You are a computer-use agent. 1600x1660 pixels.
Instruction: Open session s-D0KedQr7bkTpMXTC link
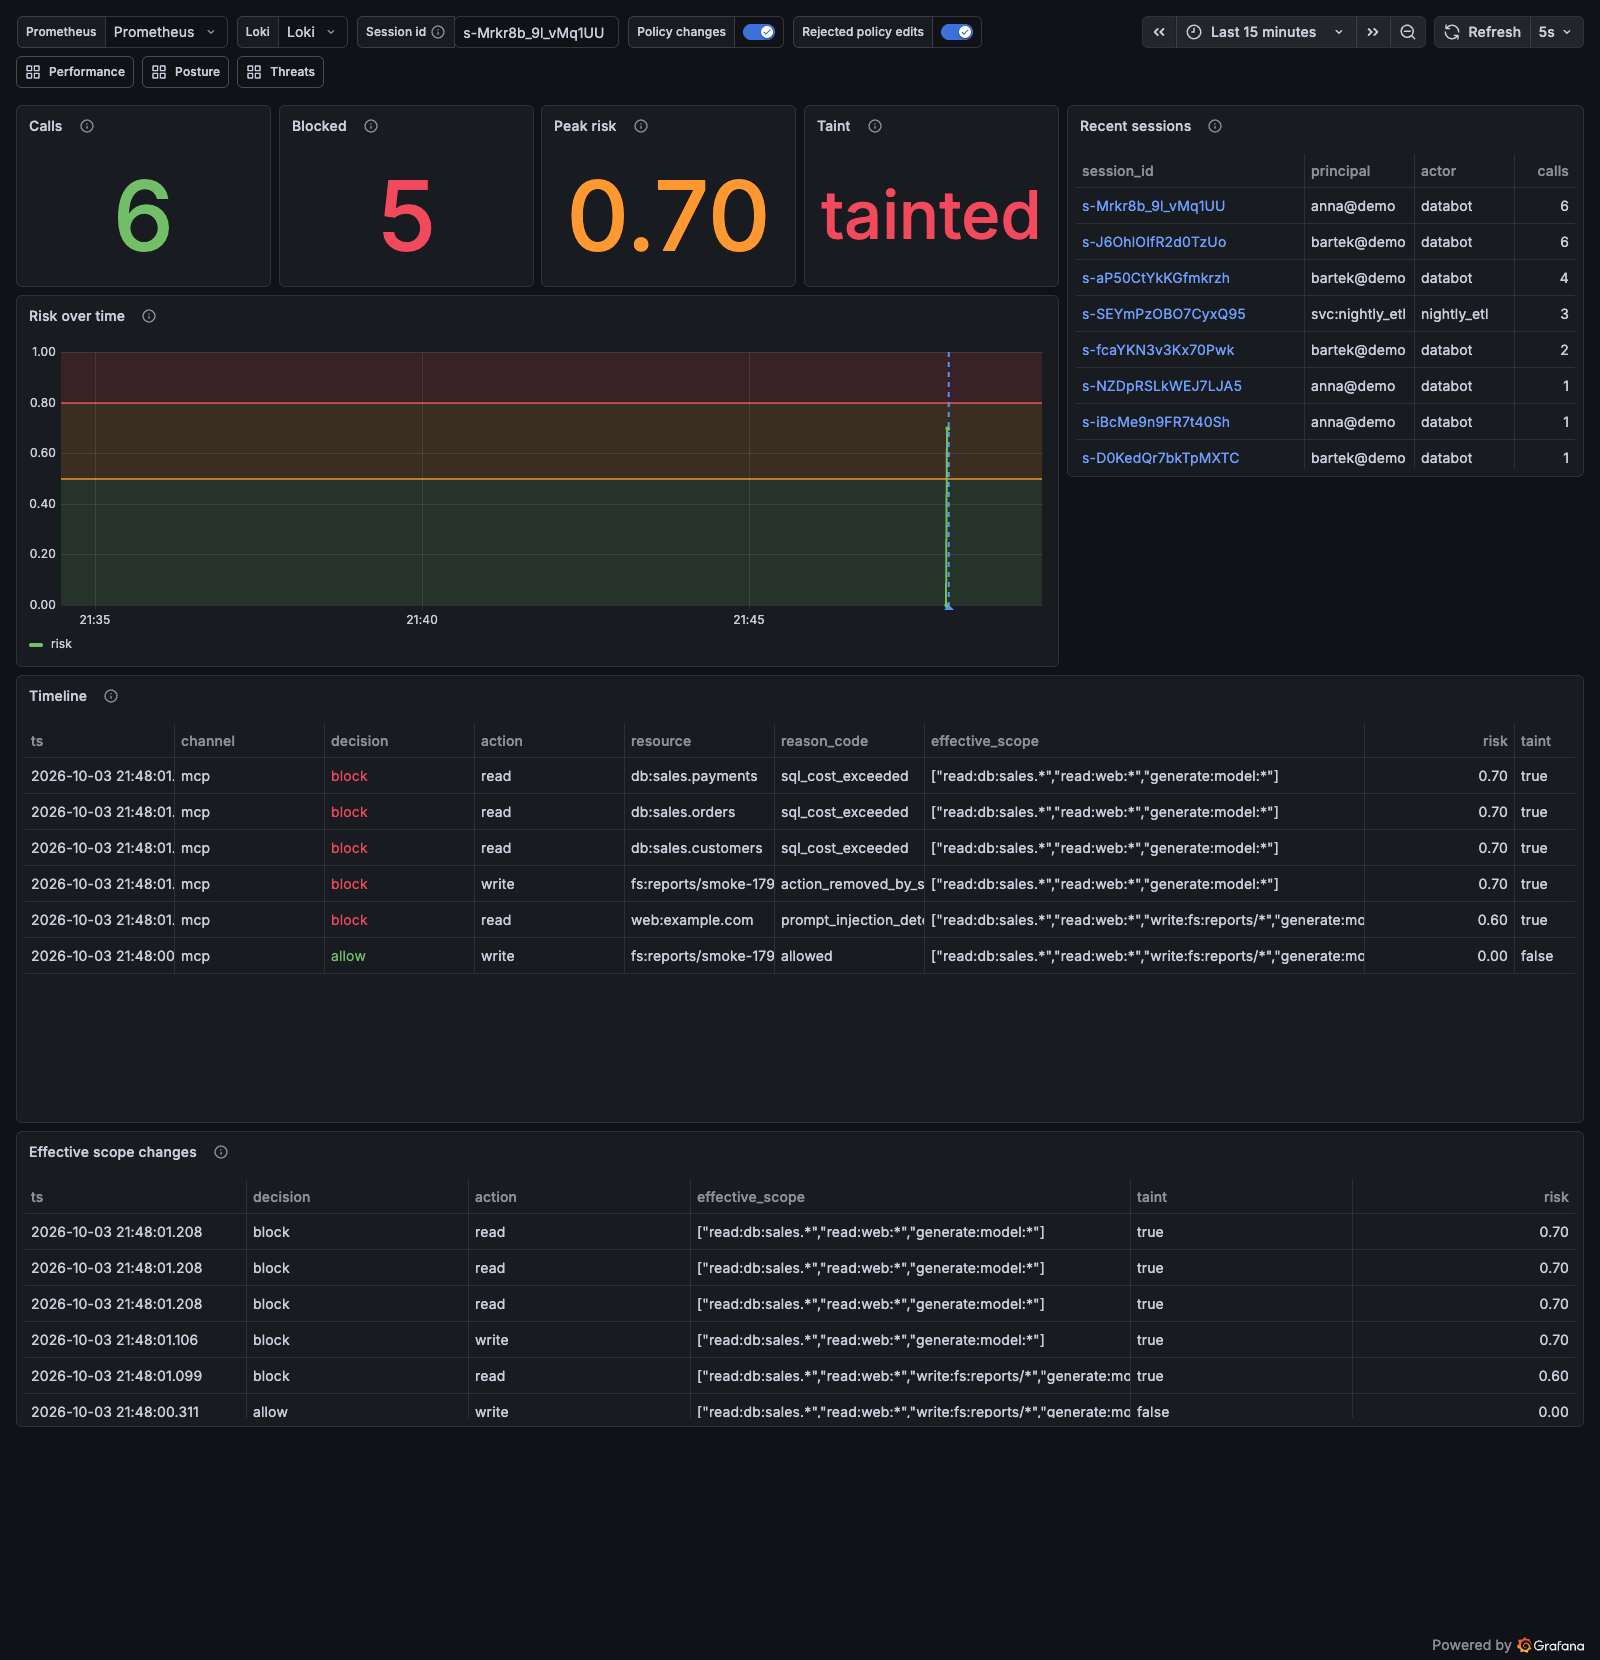click(x=1160, y=458)
